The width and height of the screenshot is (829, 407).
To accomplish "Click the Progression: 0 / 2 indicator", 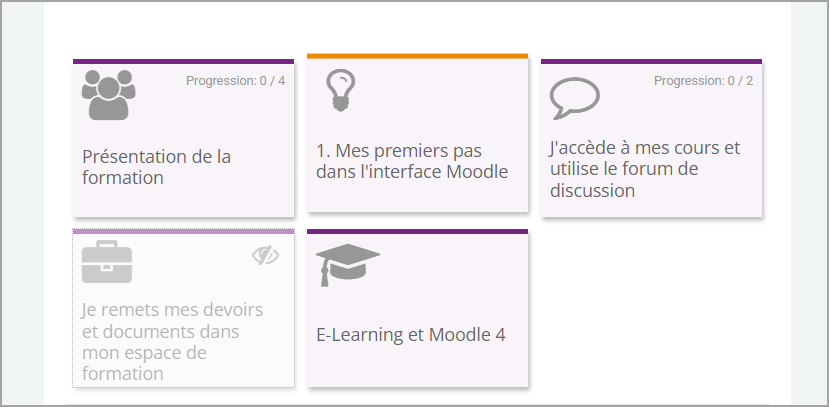I will [704, 81].
